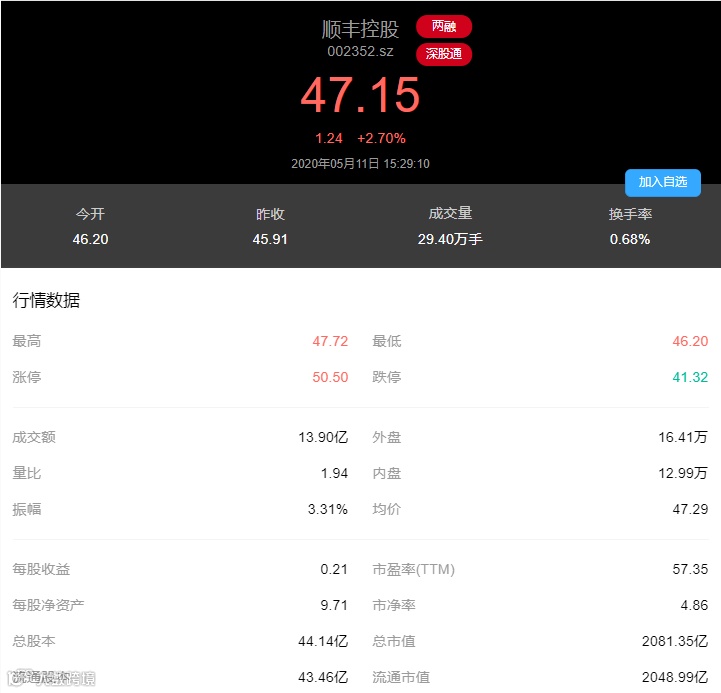Click the 最低 value 46.20
The height and width of the screenshot is (693, 721).
(690, 341)
